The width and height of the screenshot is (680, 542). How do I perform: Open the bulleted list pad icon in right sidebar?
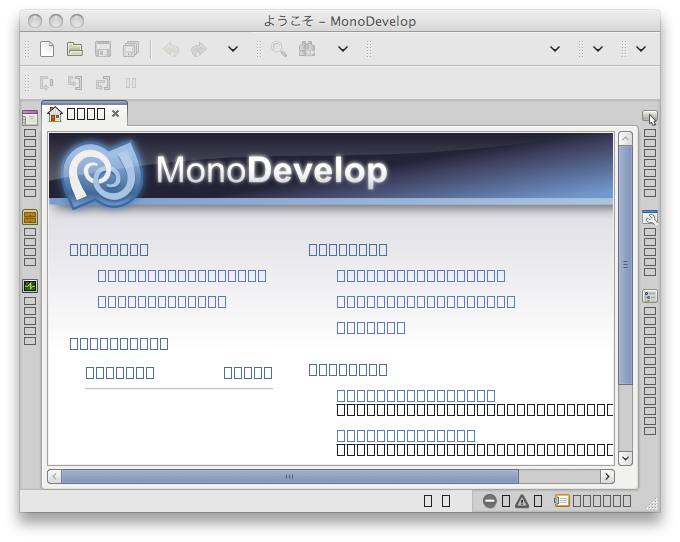[650, 296]
